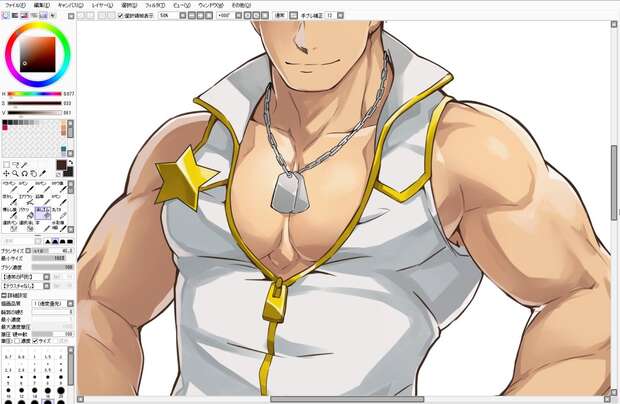Select the airbrush tool in second row
This screenshot has width=620, height=404.
(26, 200)
